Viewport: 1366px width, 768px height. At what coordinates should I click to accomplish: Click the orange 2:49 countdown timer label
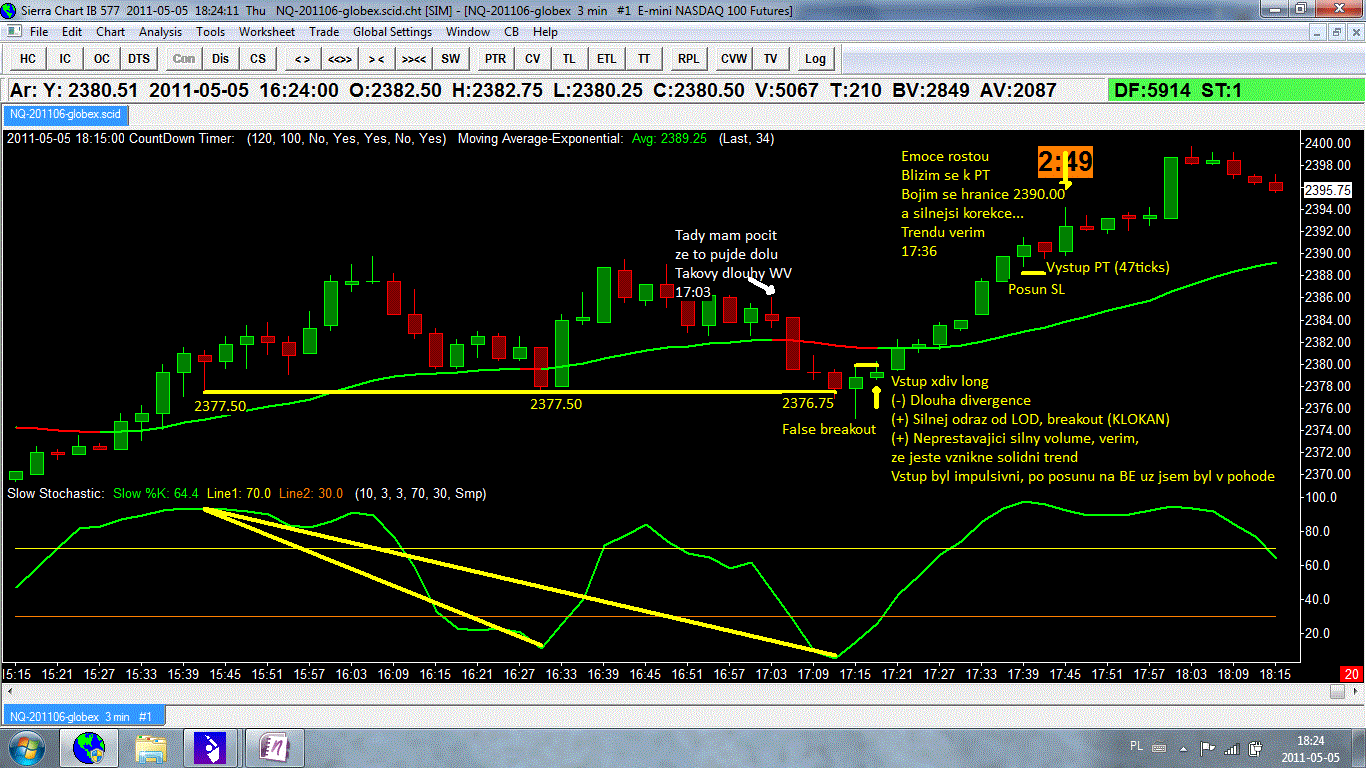click(x=1064, y=161)
